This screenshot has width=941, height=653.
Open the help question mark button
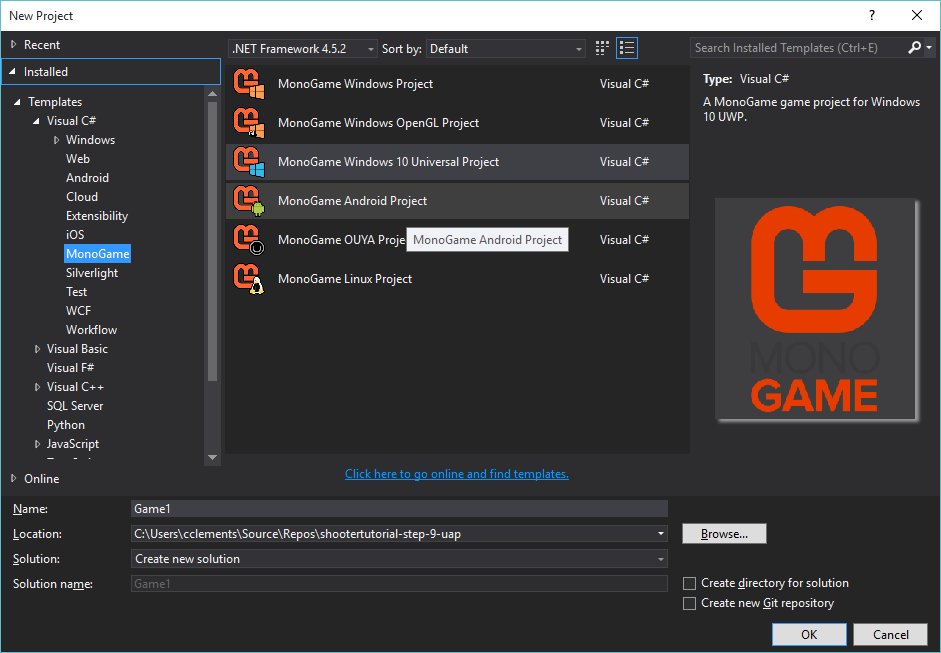tap(872, 16)
